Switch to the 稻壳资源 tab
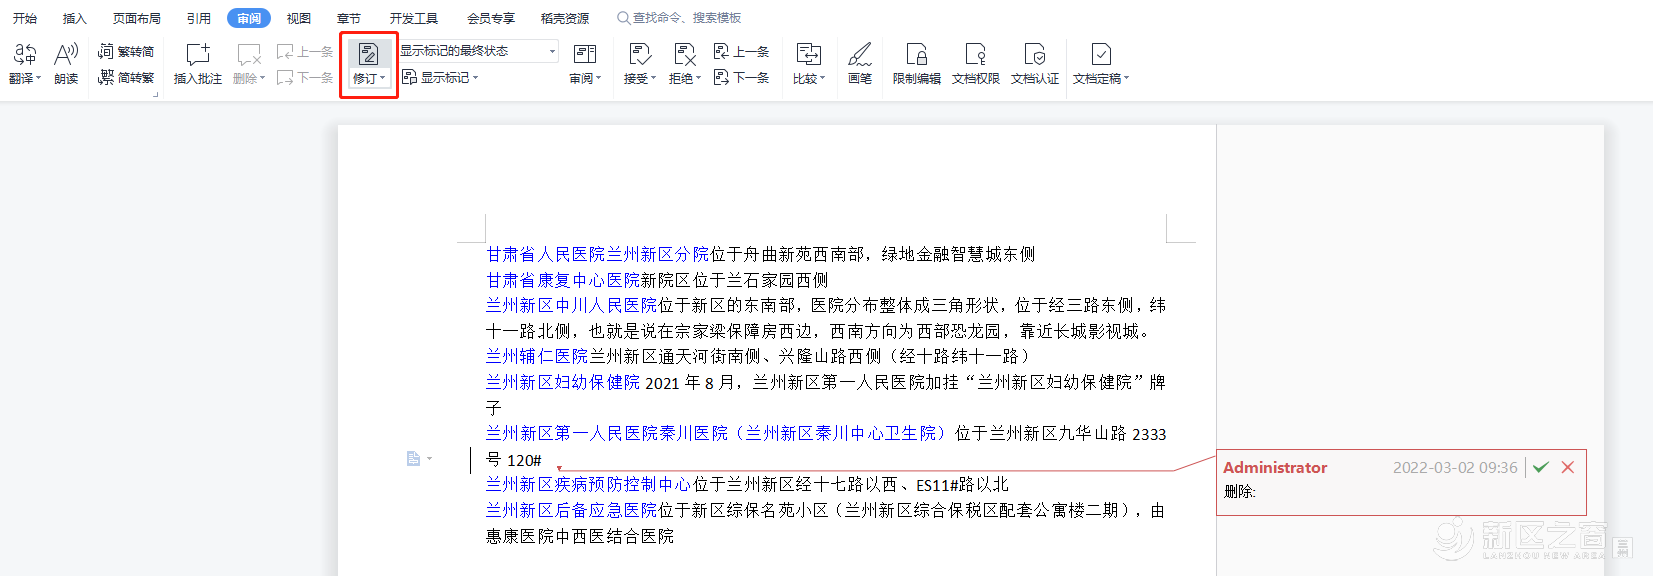Image resolution: width=1653 pixels, height=576 pixels. [x=565, y=18]
